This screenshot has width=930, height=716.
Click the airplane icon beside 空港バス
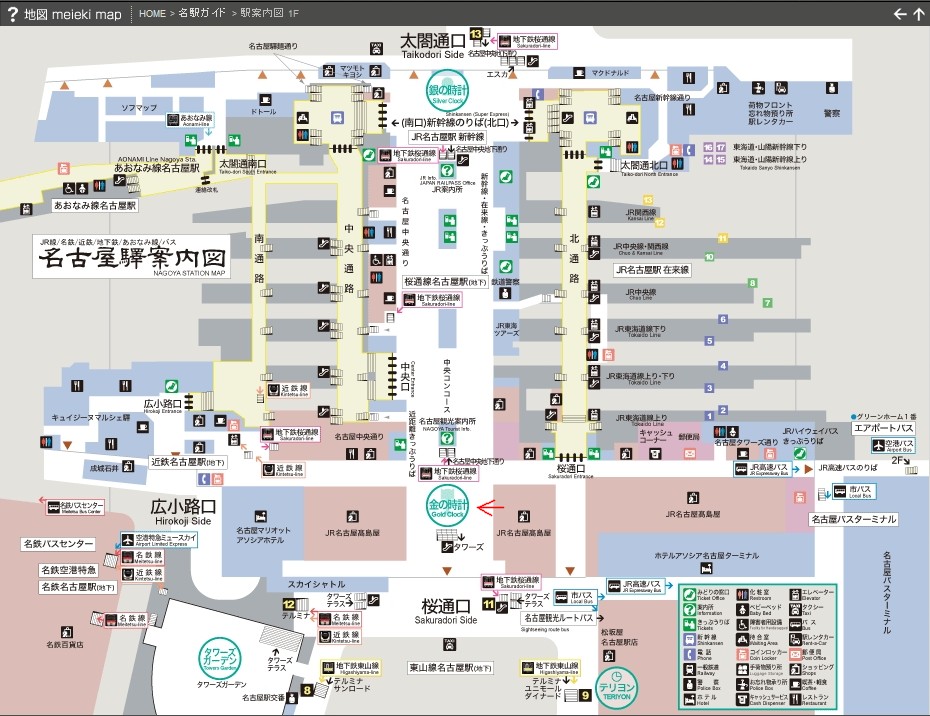[x=878, y=444]
